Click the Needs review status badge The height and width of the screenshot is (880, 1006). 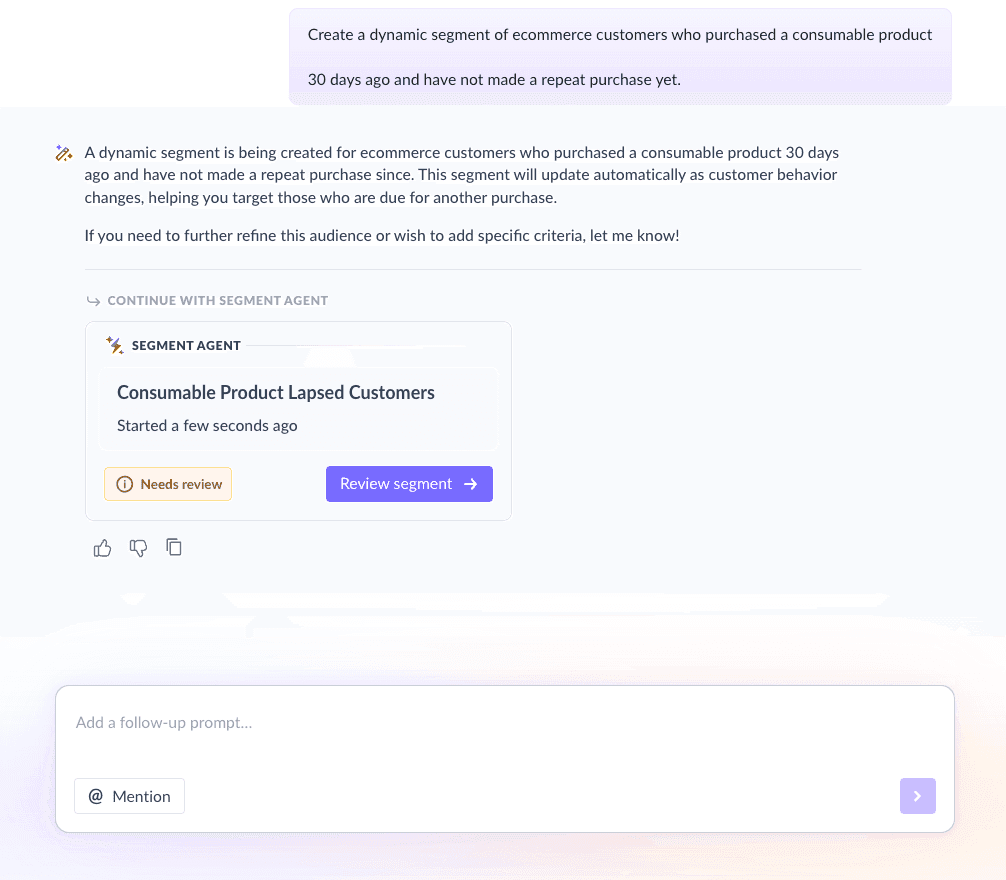point(168,484)
